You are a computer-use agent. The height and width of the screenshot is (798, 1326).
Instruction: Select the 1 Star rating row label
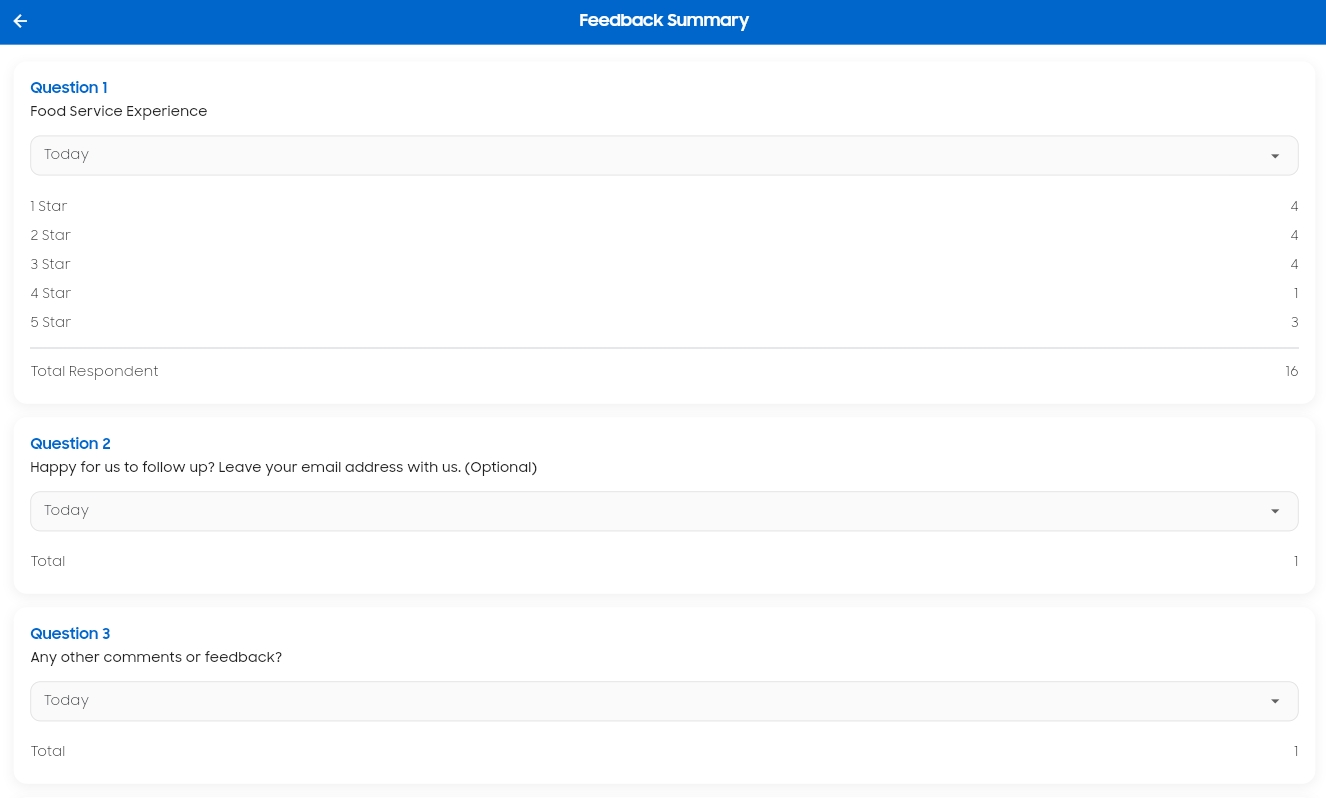[x=49, y=206]
